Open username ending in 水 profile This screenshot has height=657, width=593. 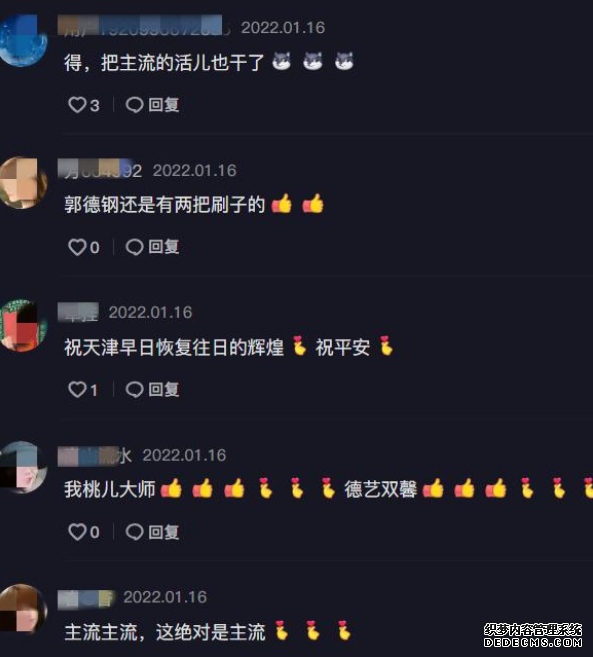[95, 456]
